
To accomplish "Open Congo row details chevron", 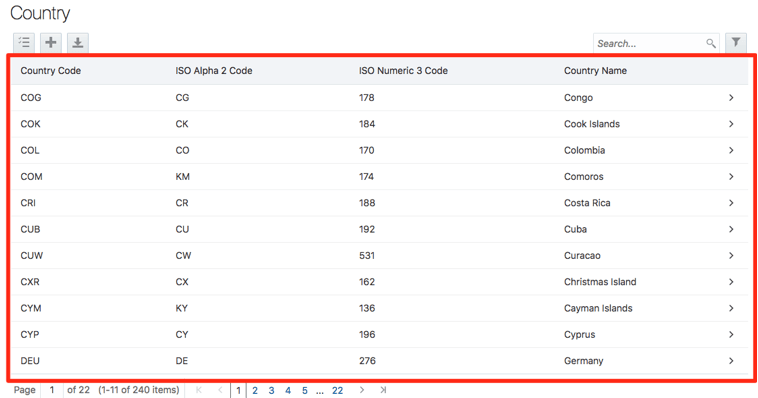I will pyautogui.click(x=731, y=98).
